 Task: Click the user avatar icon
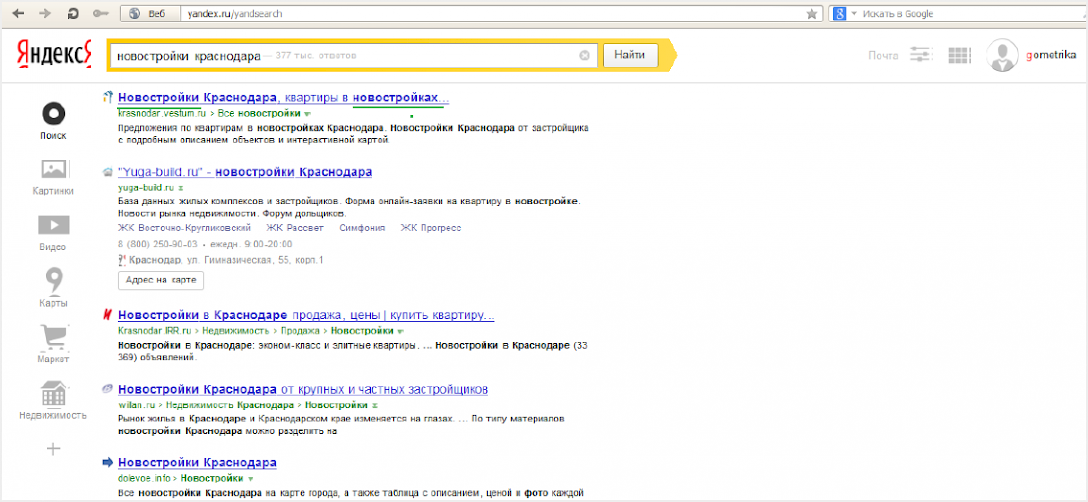pyautogui.click(x=1002, y=56)
